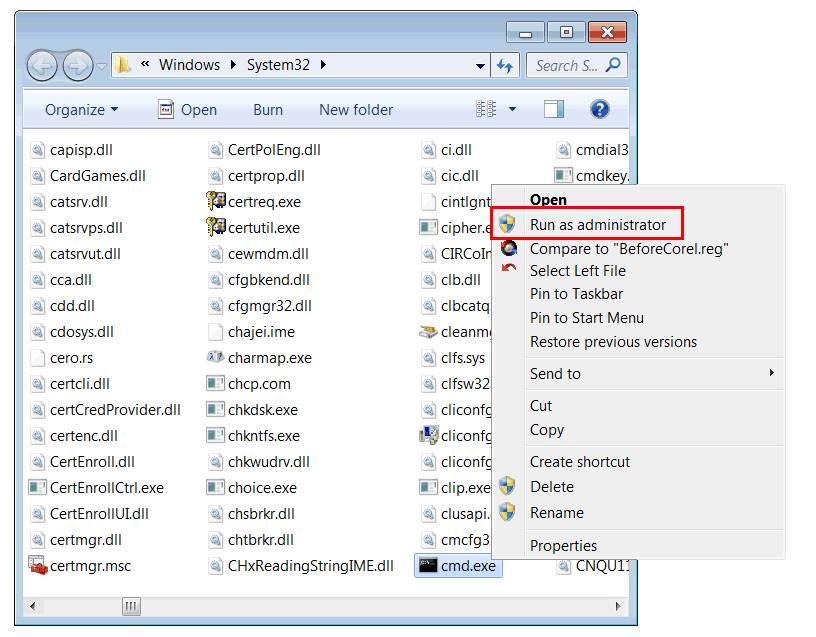Click the chkntfs.exe program icon
816x637 pixels.
point(215,436)
